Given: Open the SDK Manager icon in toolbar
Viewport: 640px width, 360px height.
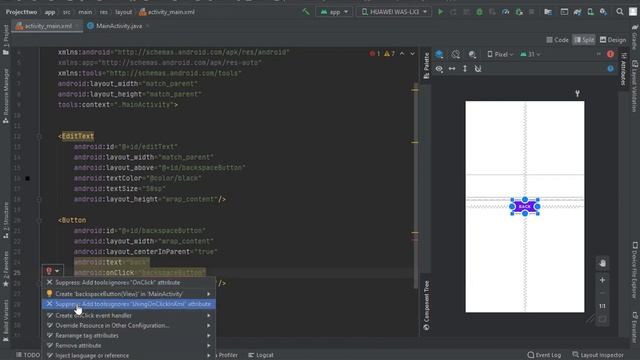Looking at the screenshot, I should (603, 12).
